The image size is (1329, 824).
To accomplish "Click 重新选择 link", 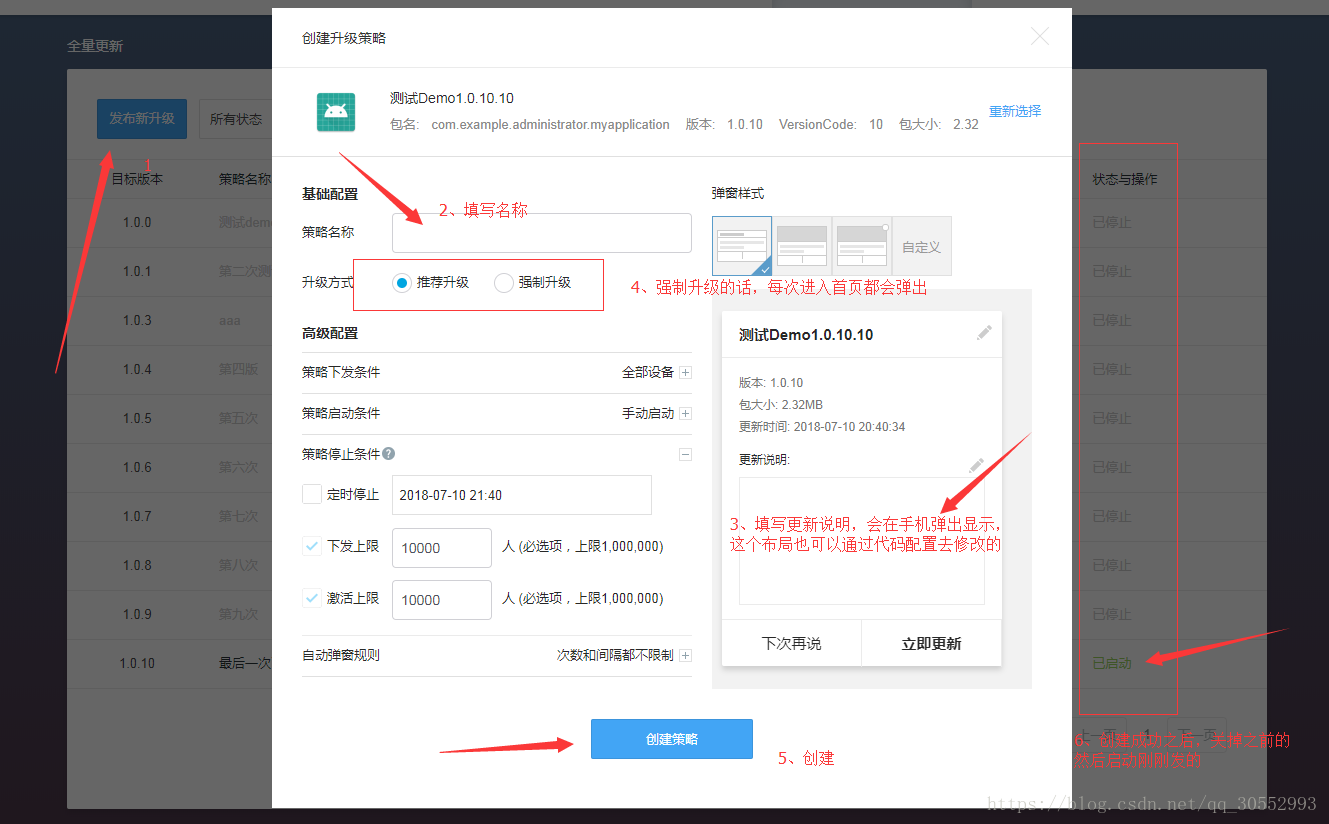I will [1015, 112].
